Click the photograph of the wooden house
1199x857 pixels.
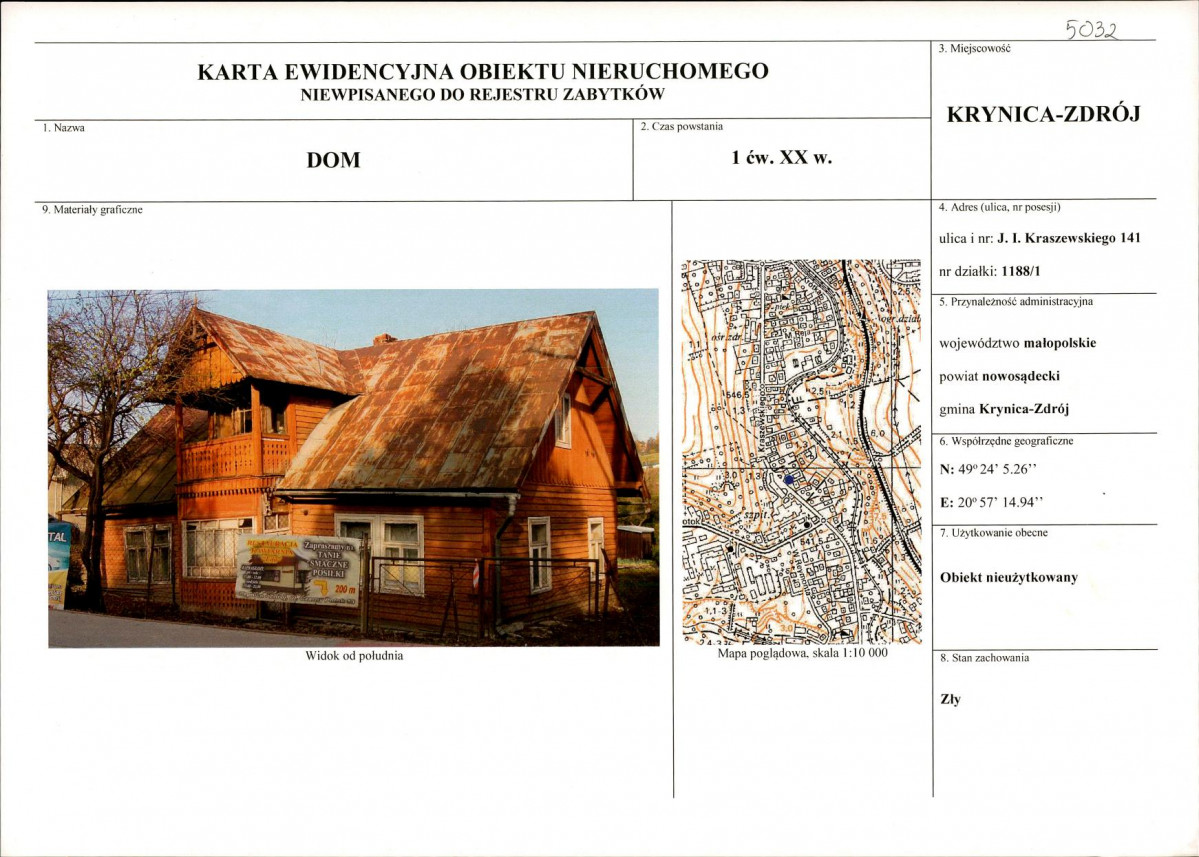(x=353, y=468)
